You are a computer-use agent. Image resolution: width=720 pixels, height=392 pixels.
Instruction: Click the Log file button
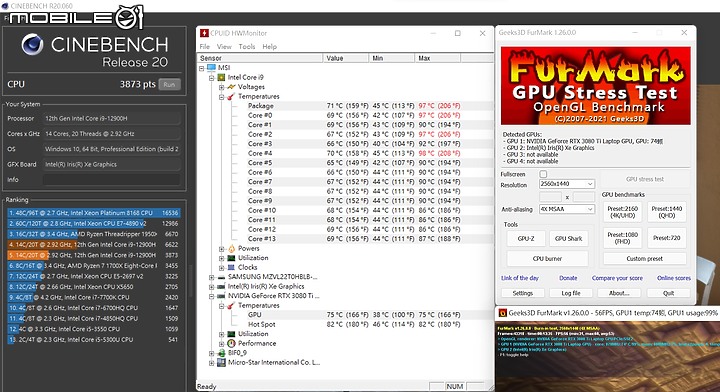pos(571,293)
